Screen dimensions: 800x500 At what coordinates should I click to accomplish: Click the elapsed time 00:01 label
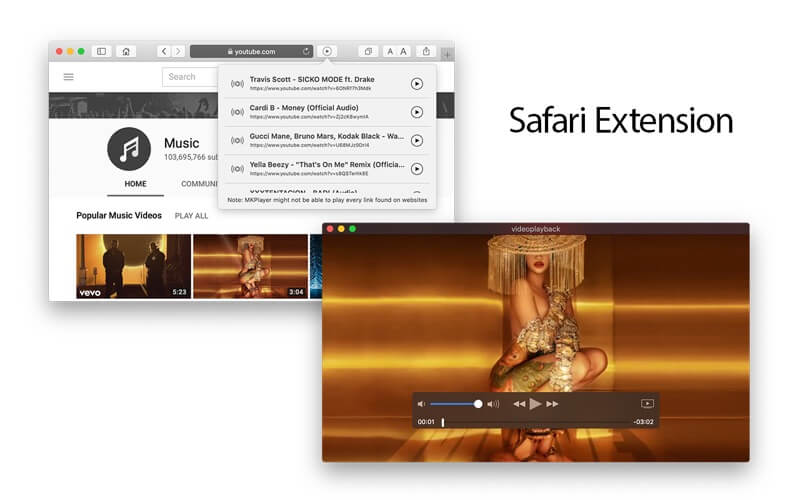pos(426,422)
